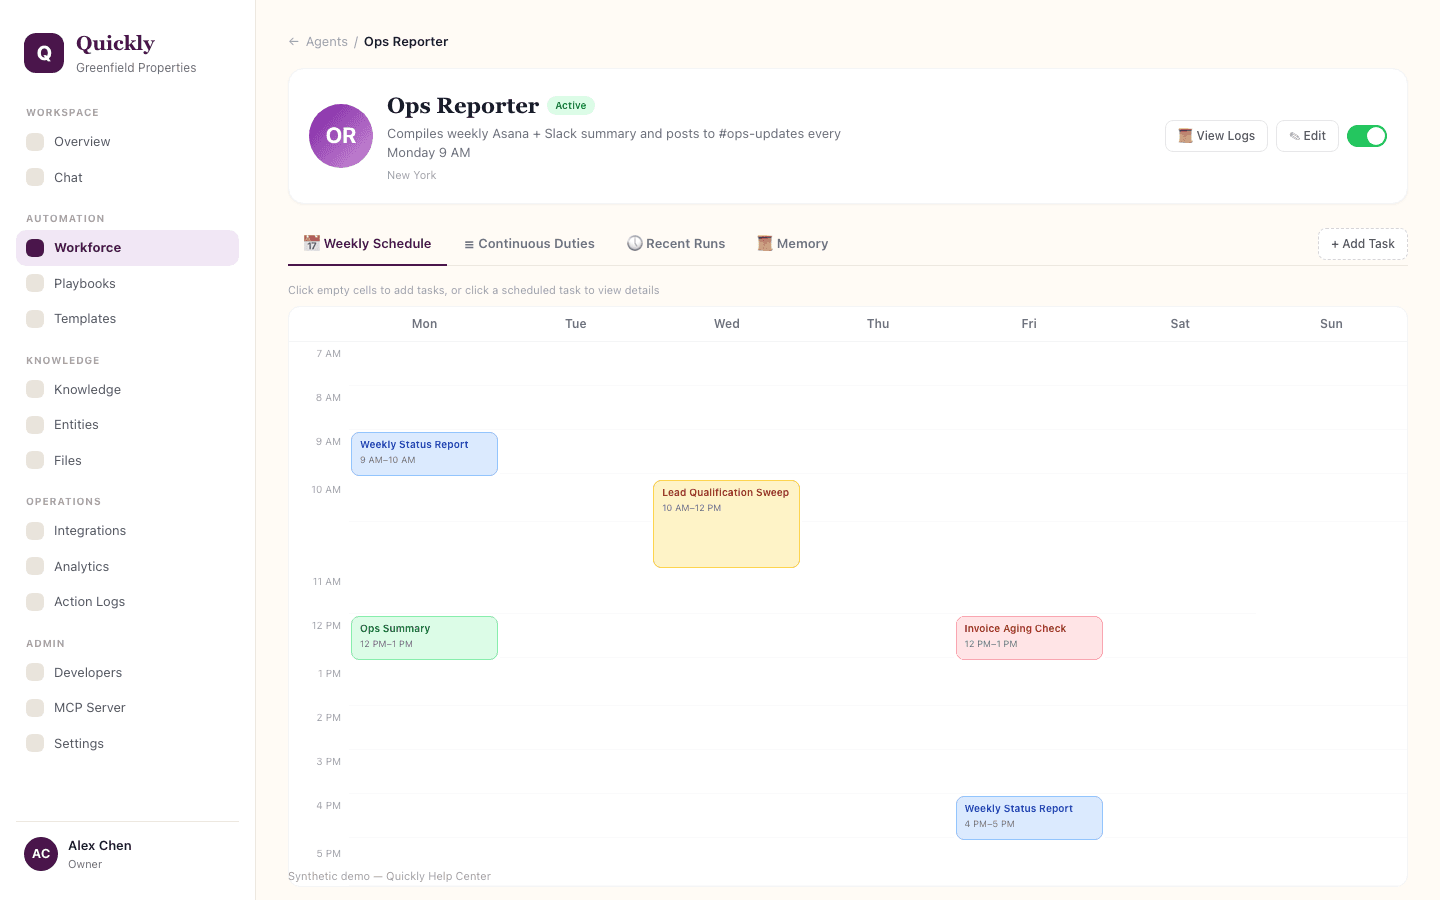Click the Active status badge
Screen dimensions: 1440x900
571,106
